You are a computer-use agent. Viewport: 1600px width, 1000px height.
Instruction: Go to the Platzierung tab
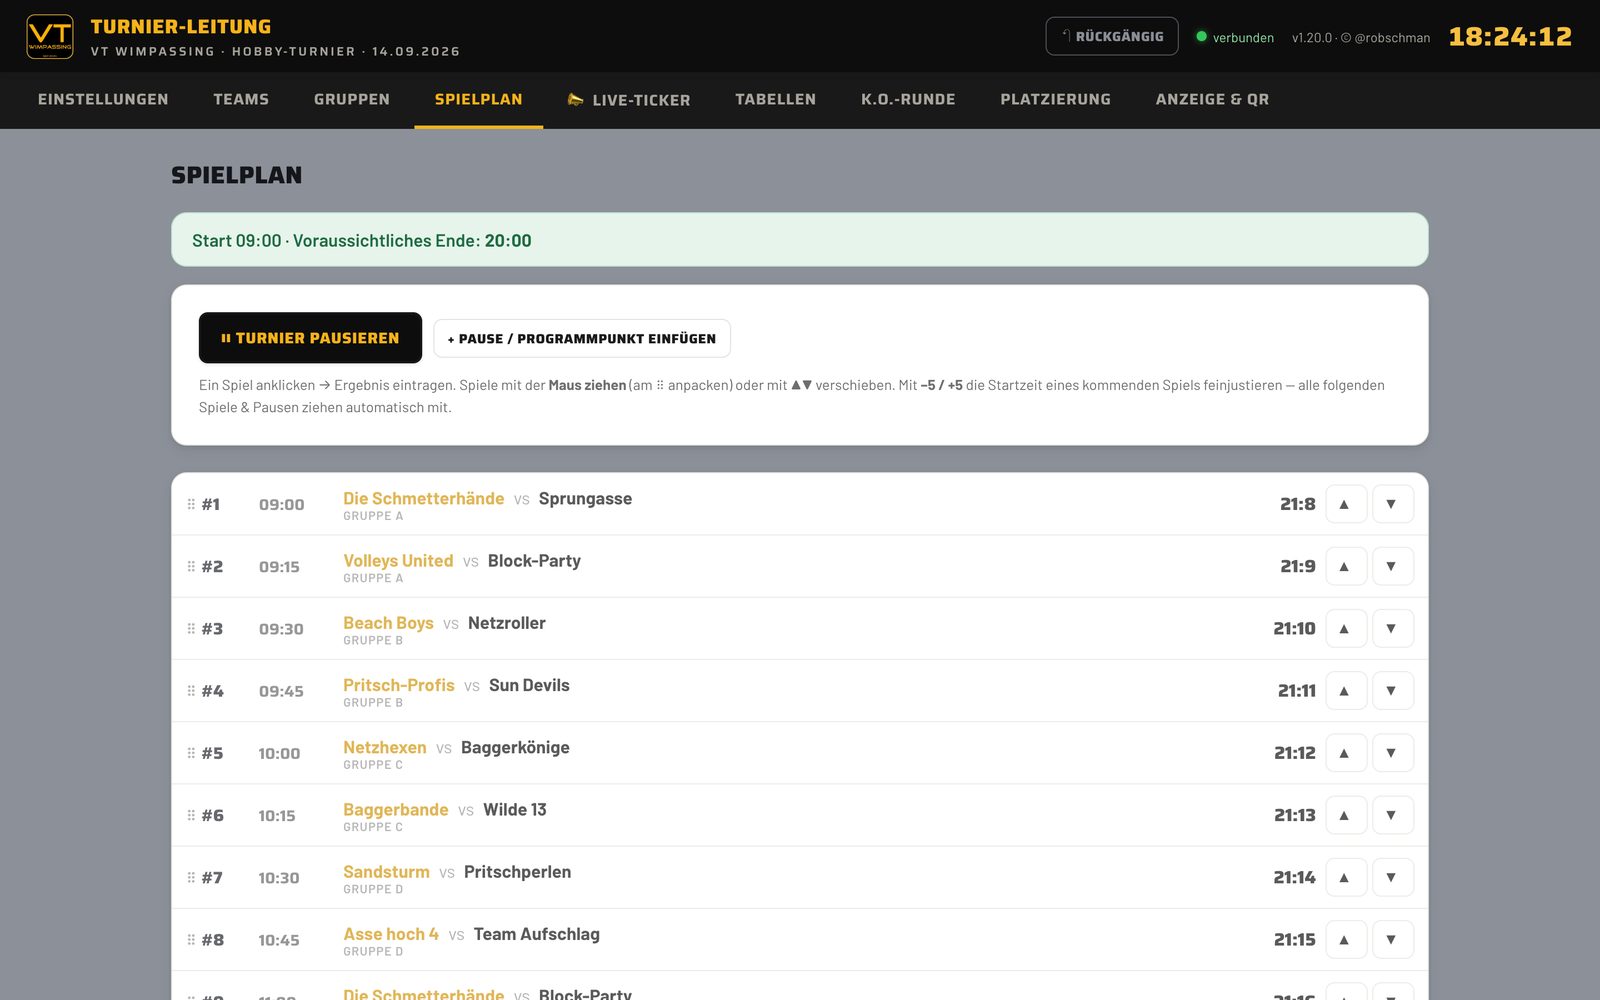pos(1056,99)
